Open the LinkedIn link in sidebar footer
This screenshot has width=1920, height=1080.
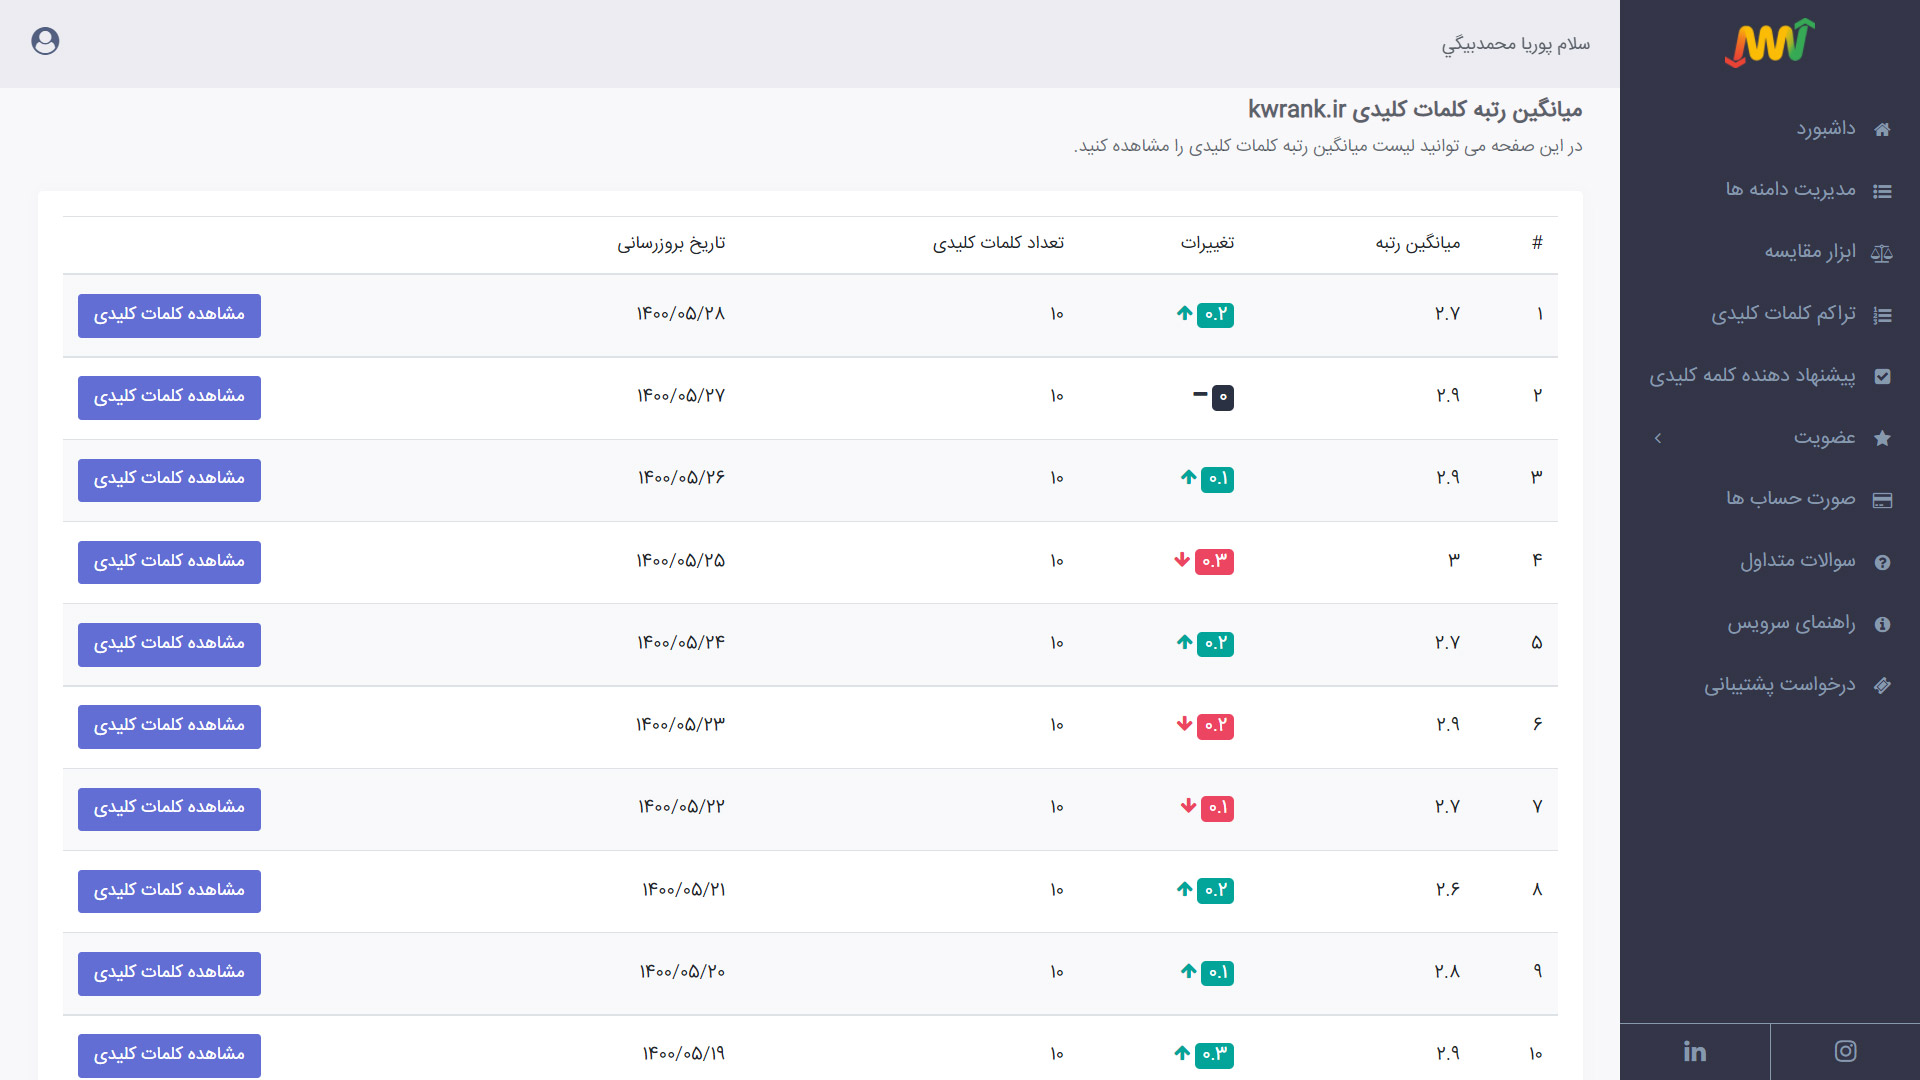pos(1695,1051)
